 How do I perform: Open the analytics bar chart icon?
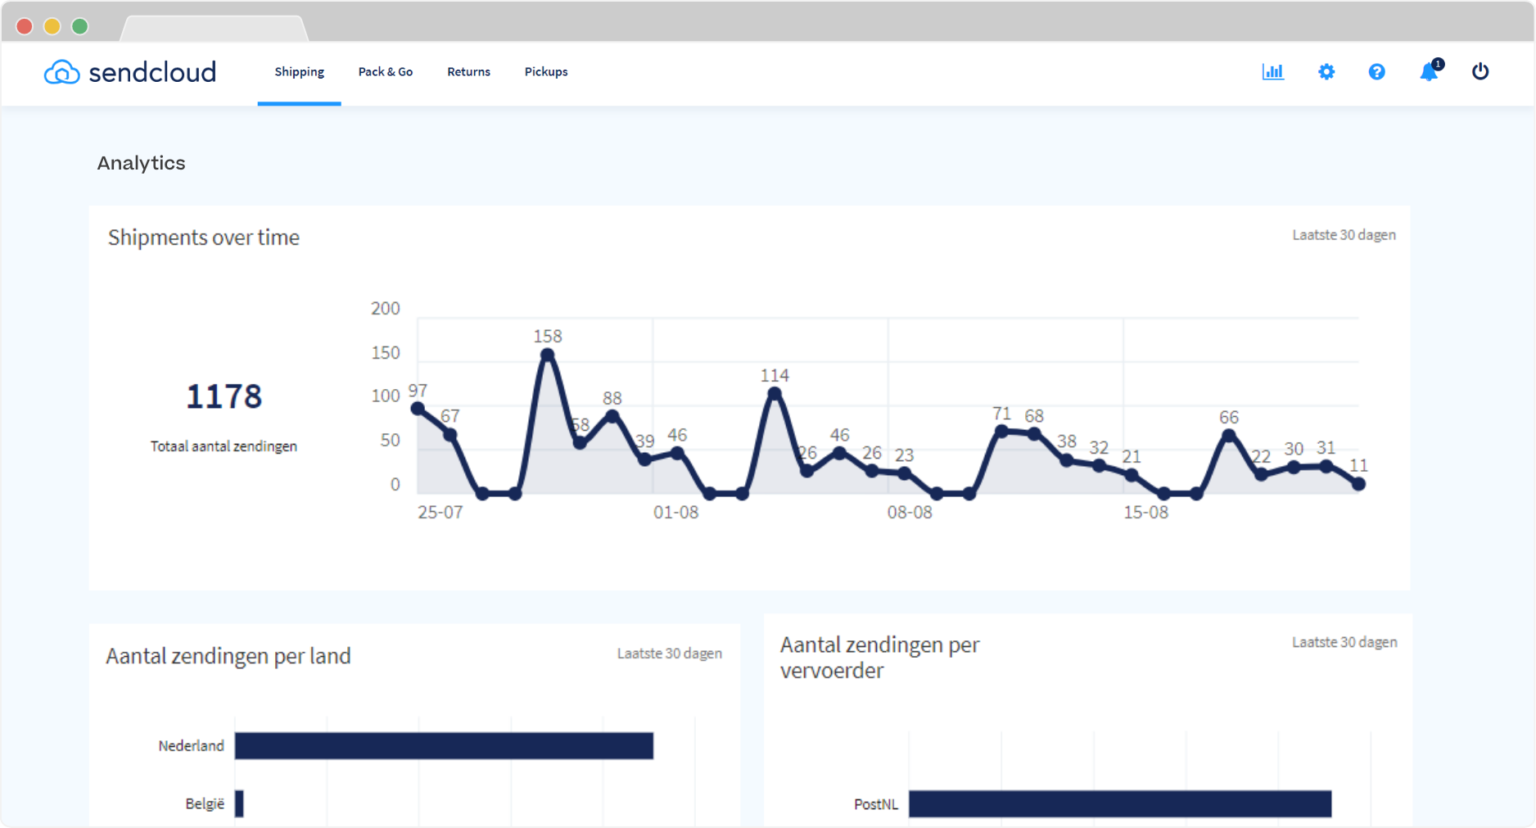[x=1272, y=72]
